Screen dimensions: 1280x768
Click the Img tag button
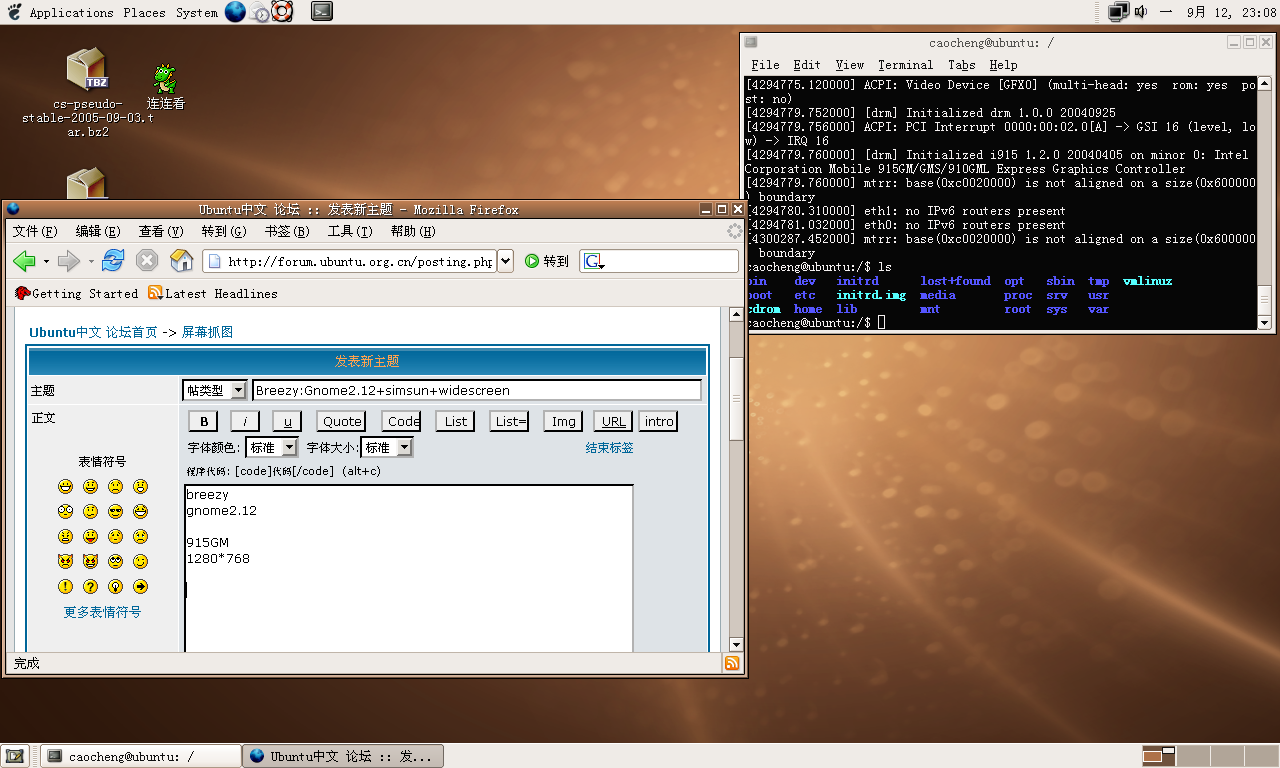click(x=564, y=421)
